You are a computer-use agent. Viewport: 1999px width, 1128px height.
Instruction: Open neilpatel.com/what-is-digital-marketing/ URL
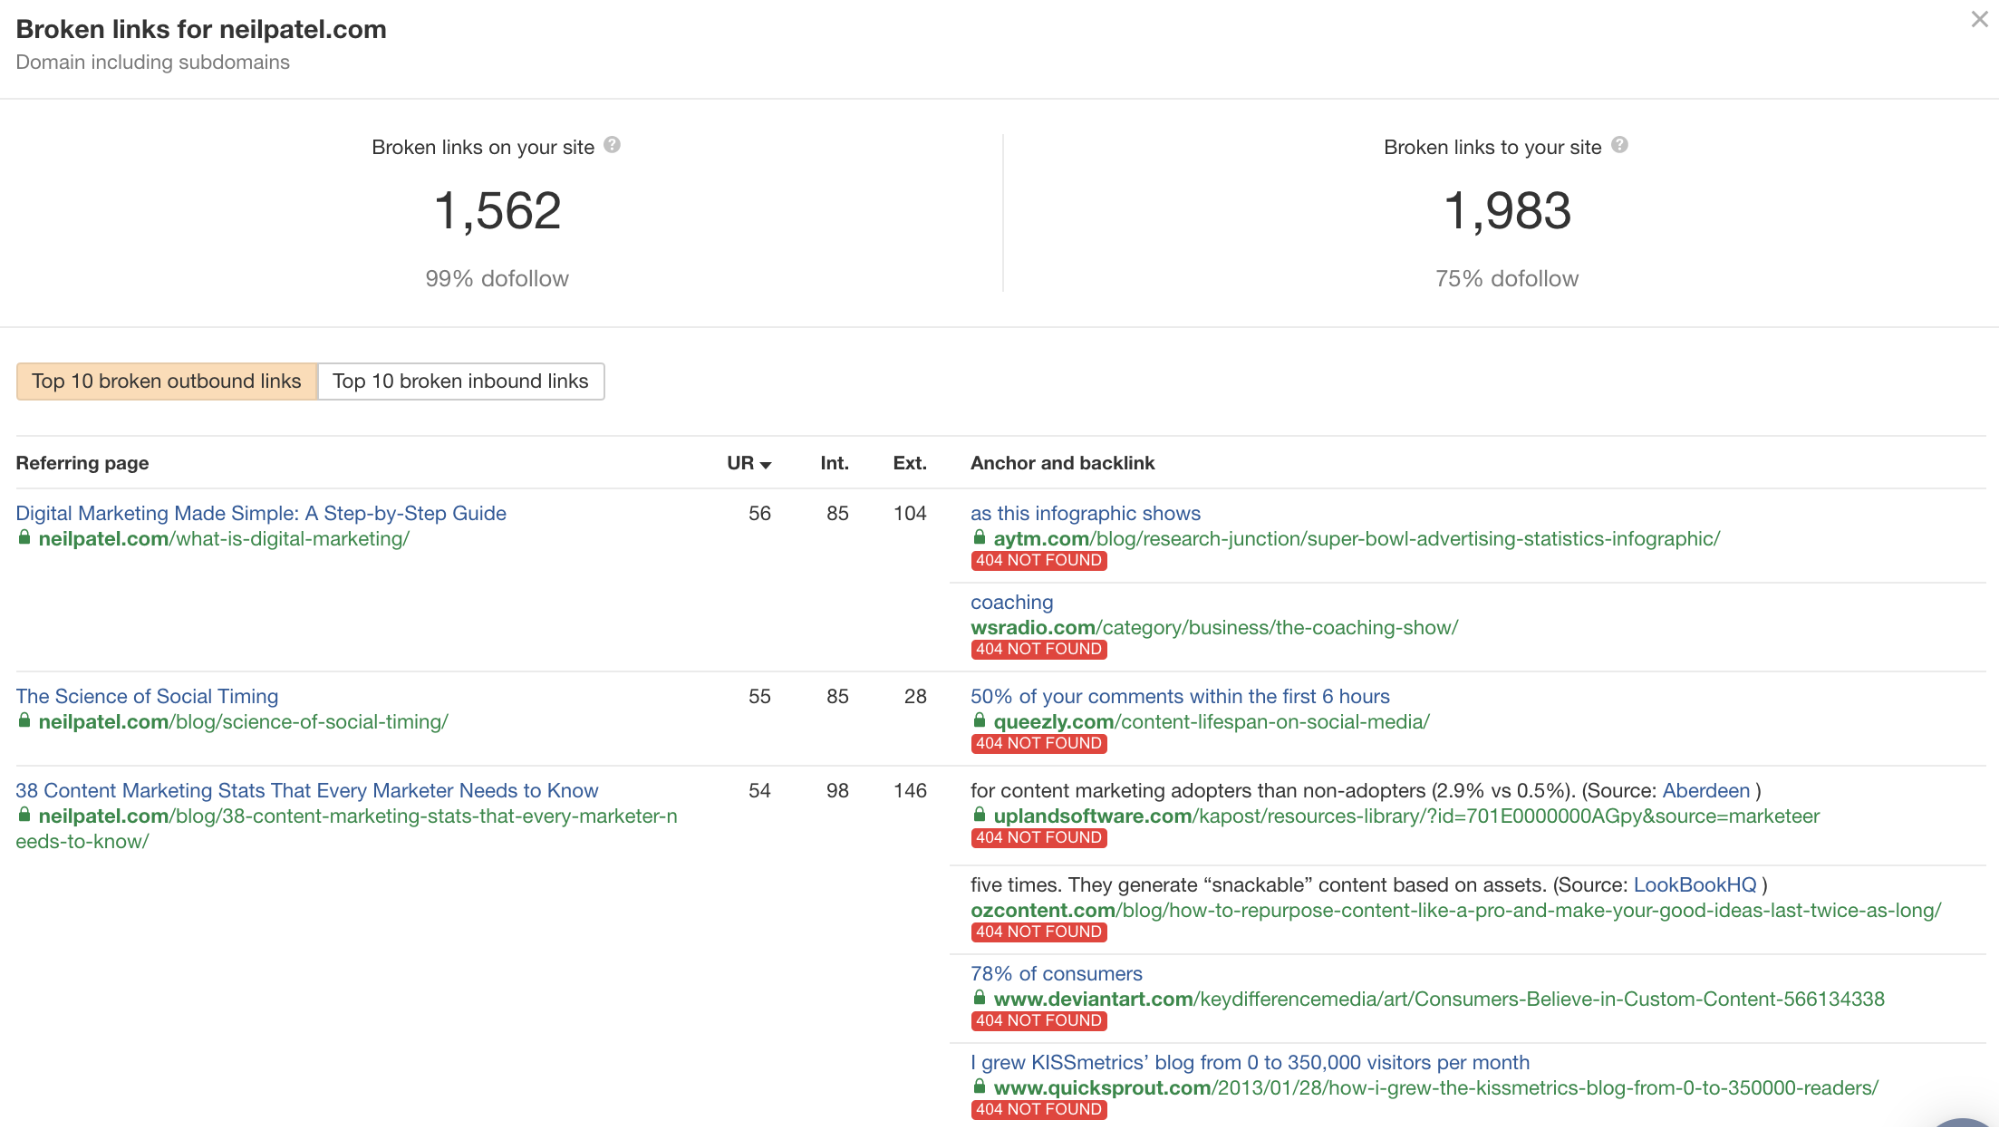point(224,539)
